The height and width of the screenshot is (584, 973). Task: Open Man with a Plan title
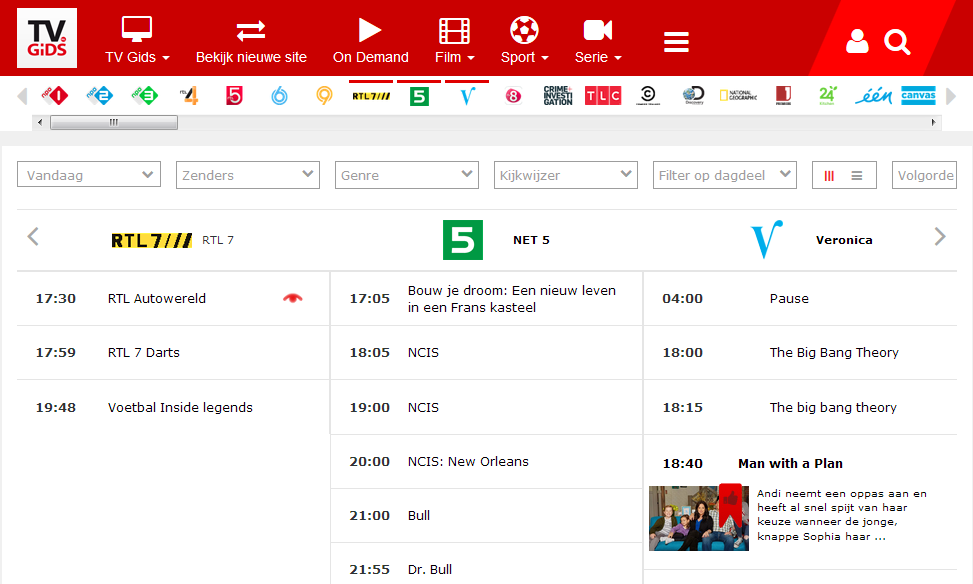point(791,463)
